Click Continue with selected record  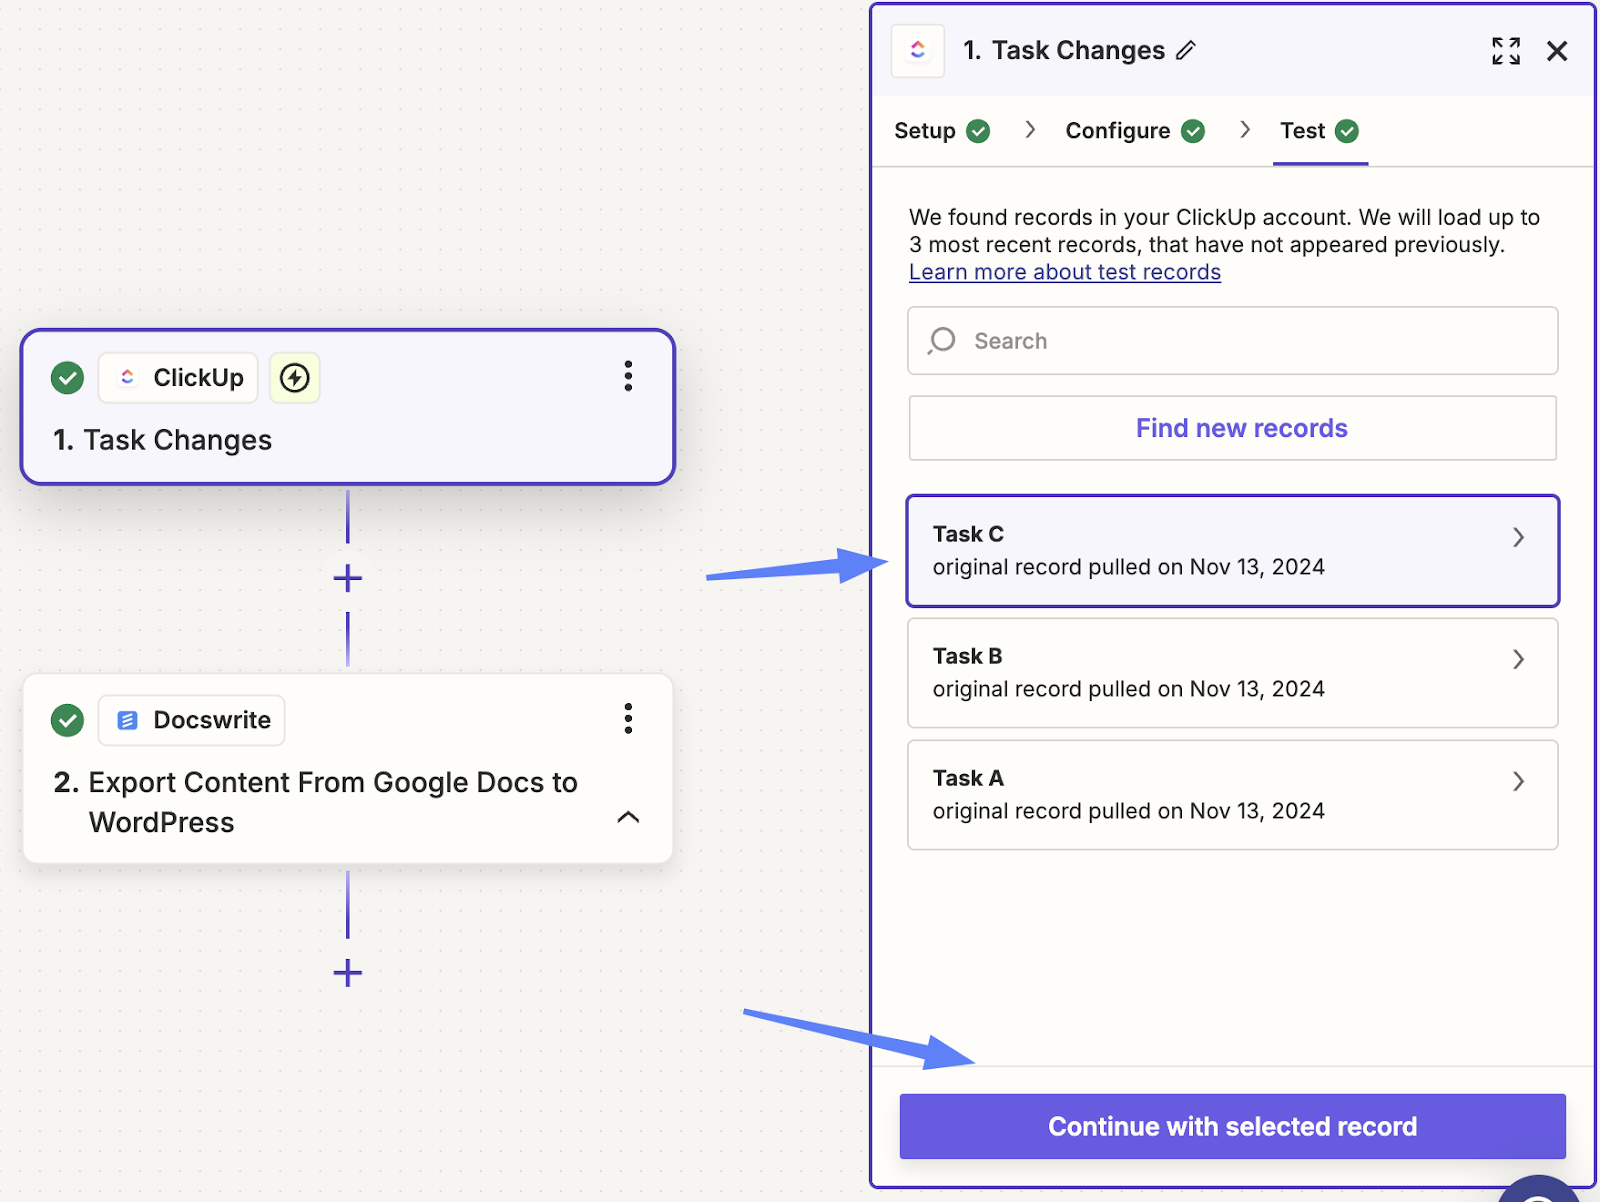1232,1127
